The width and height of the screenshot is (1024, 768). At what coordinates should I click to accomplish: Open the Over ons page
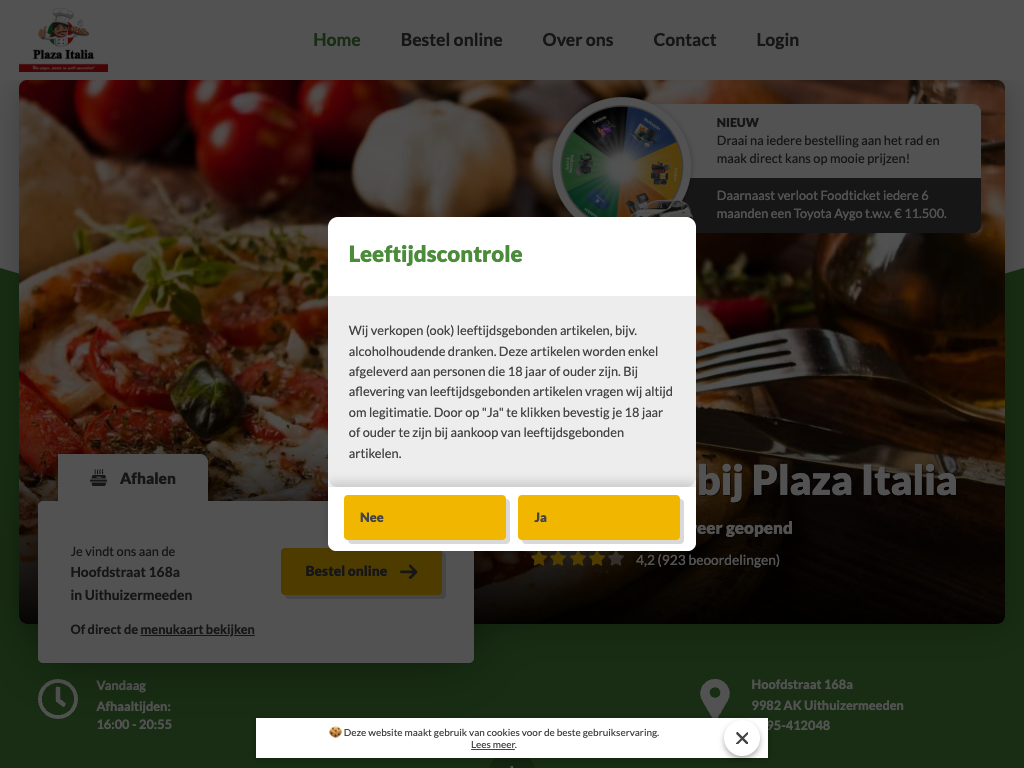(x=578, y=40)
